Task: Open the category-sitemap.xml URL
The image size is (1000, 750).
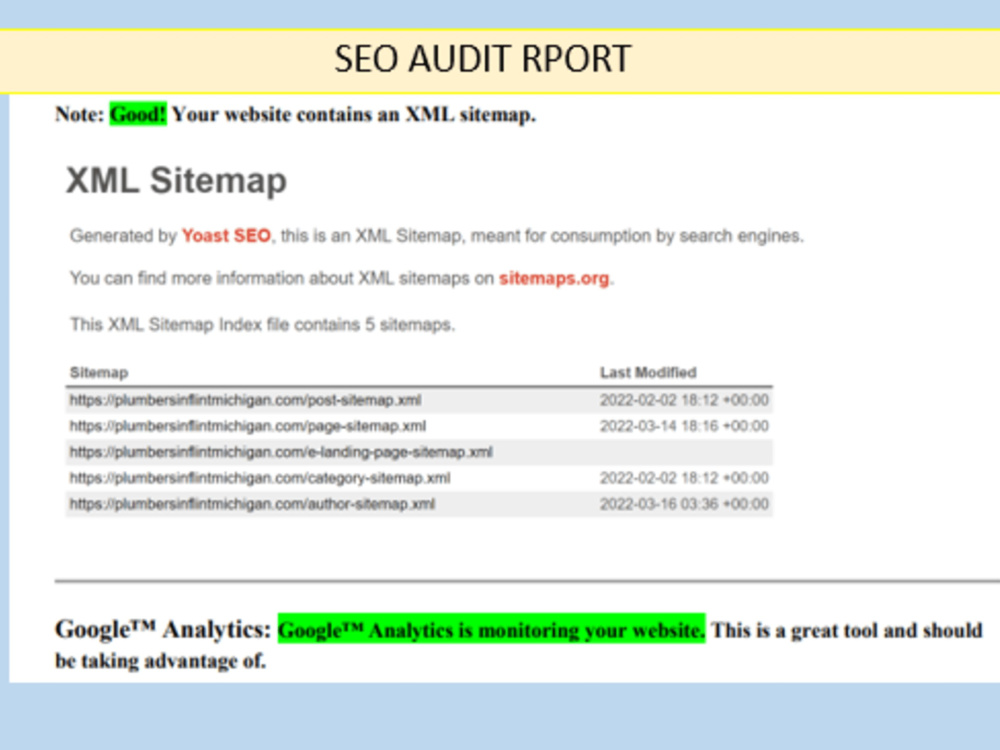Action: point(260,478)
